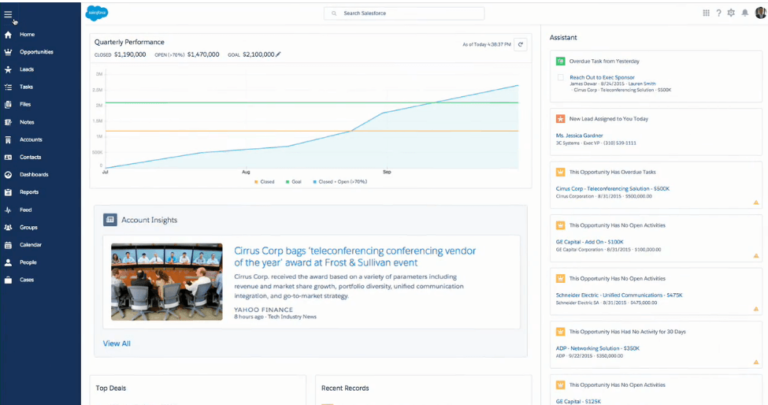This screenshot has height=405, width=768.
Task: Check the Reach Out to Exec Sponsor task
Action: pyautogui.click(x=560, y=77)
